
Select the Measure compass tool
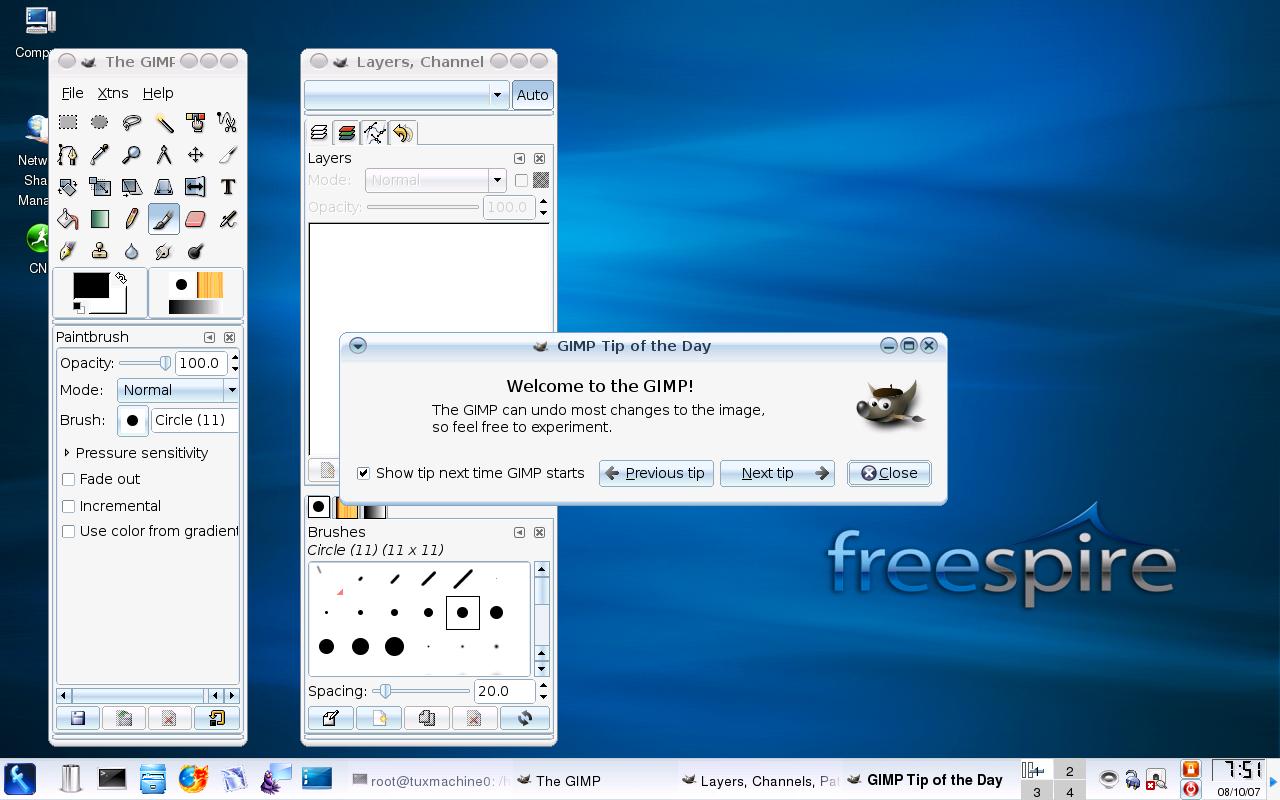[x=164, y=155]
